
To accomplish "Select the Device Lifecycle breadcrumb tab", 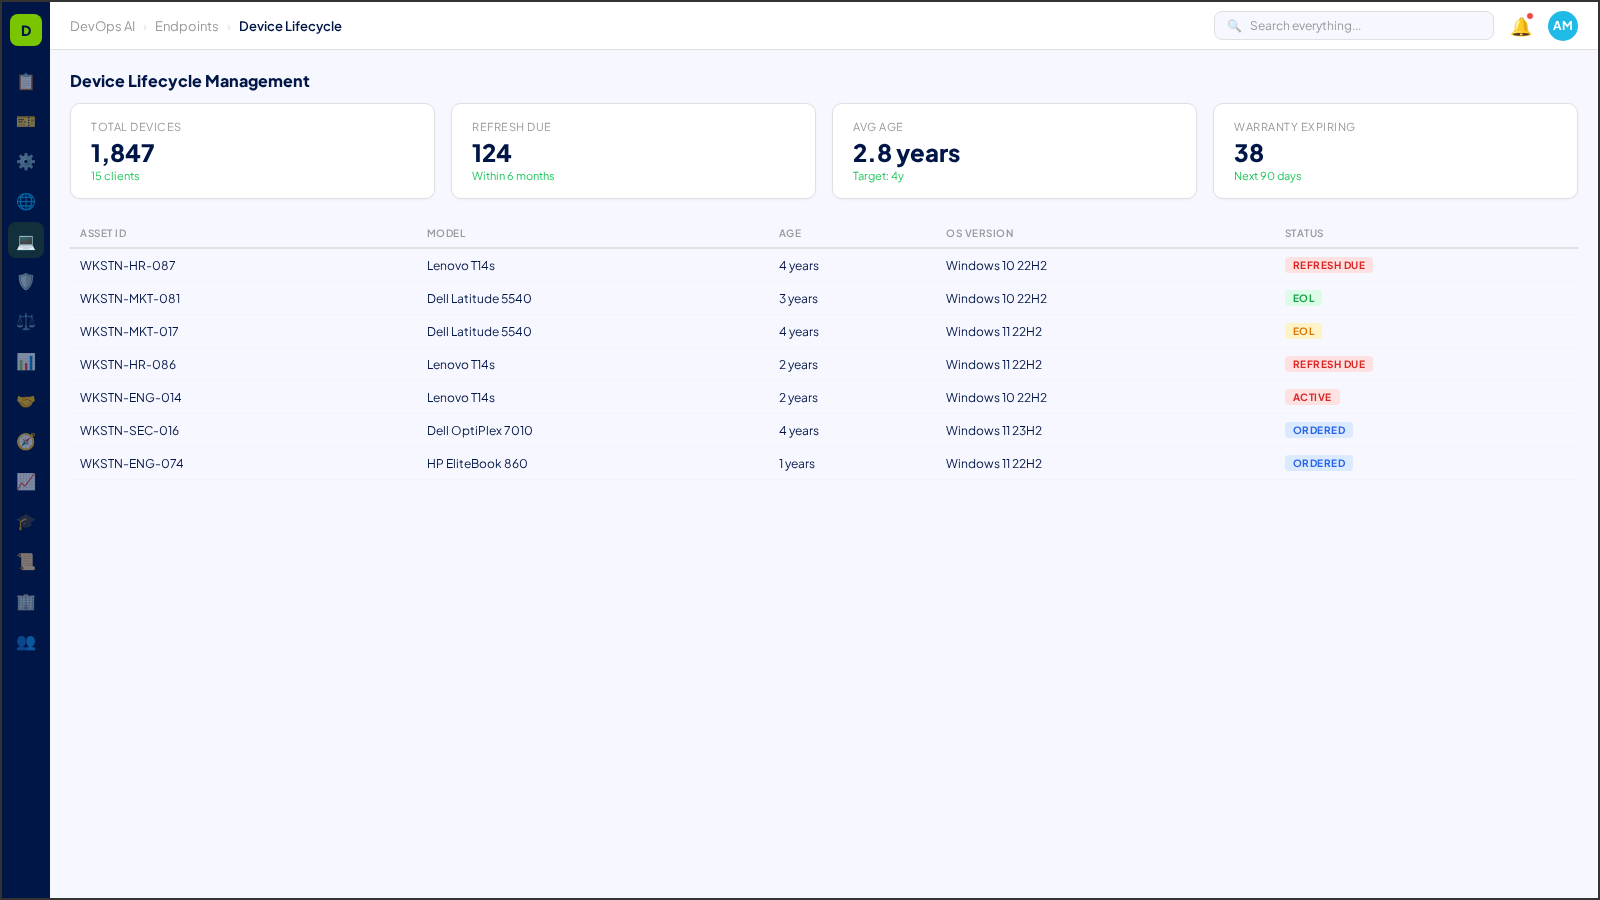I will (291, 26).
